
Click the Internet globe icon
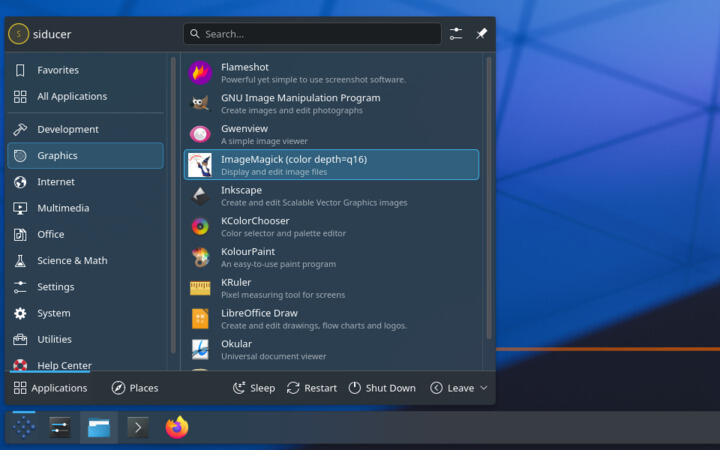tap(20, 182)
